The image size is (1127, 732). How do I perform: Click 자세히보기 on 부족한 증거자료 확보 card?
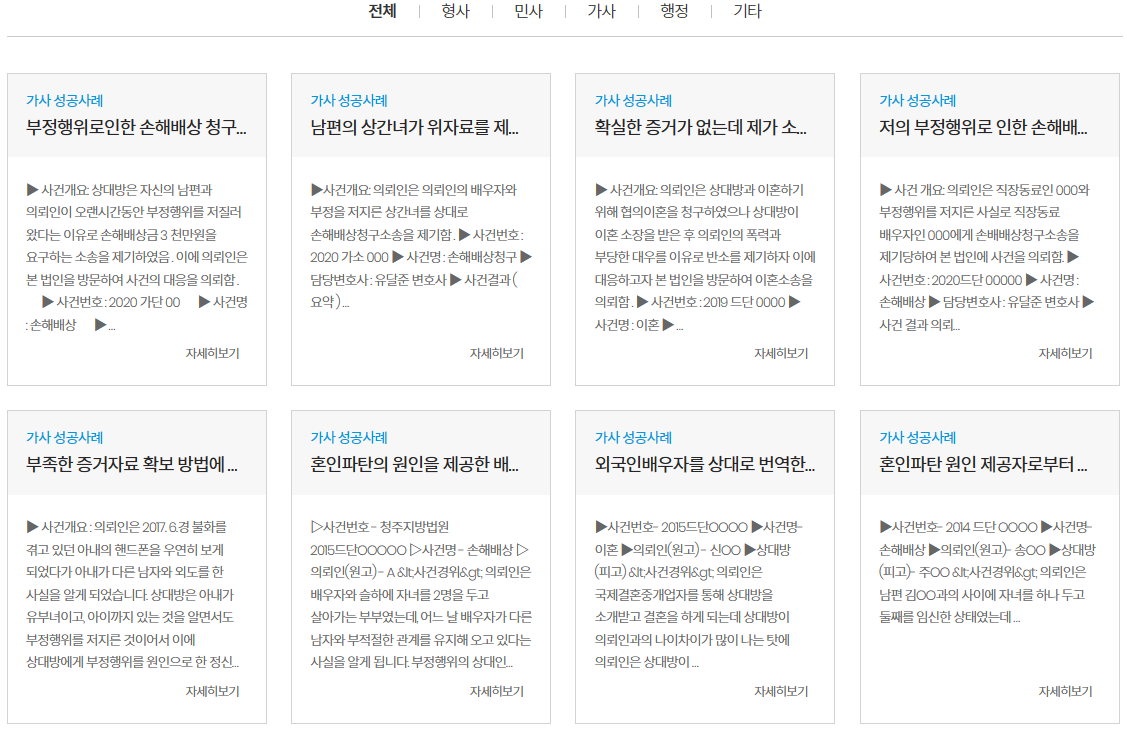click(x=212, y=691)
